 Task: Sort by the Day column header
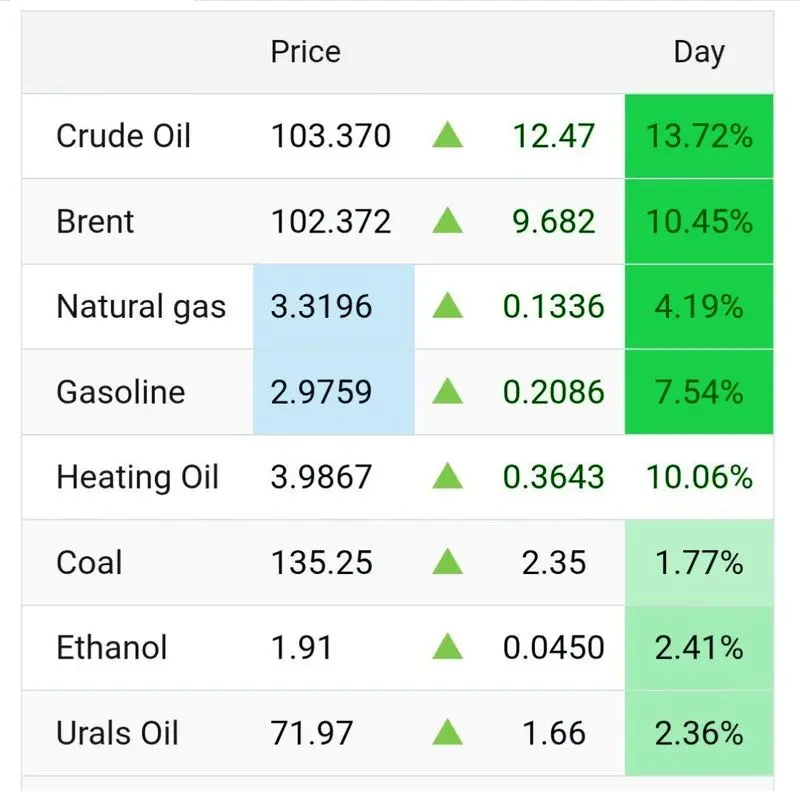(x=698, y=52)
